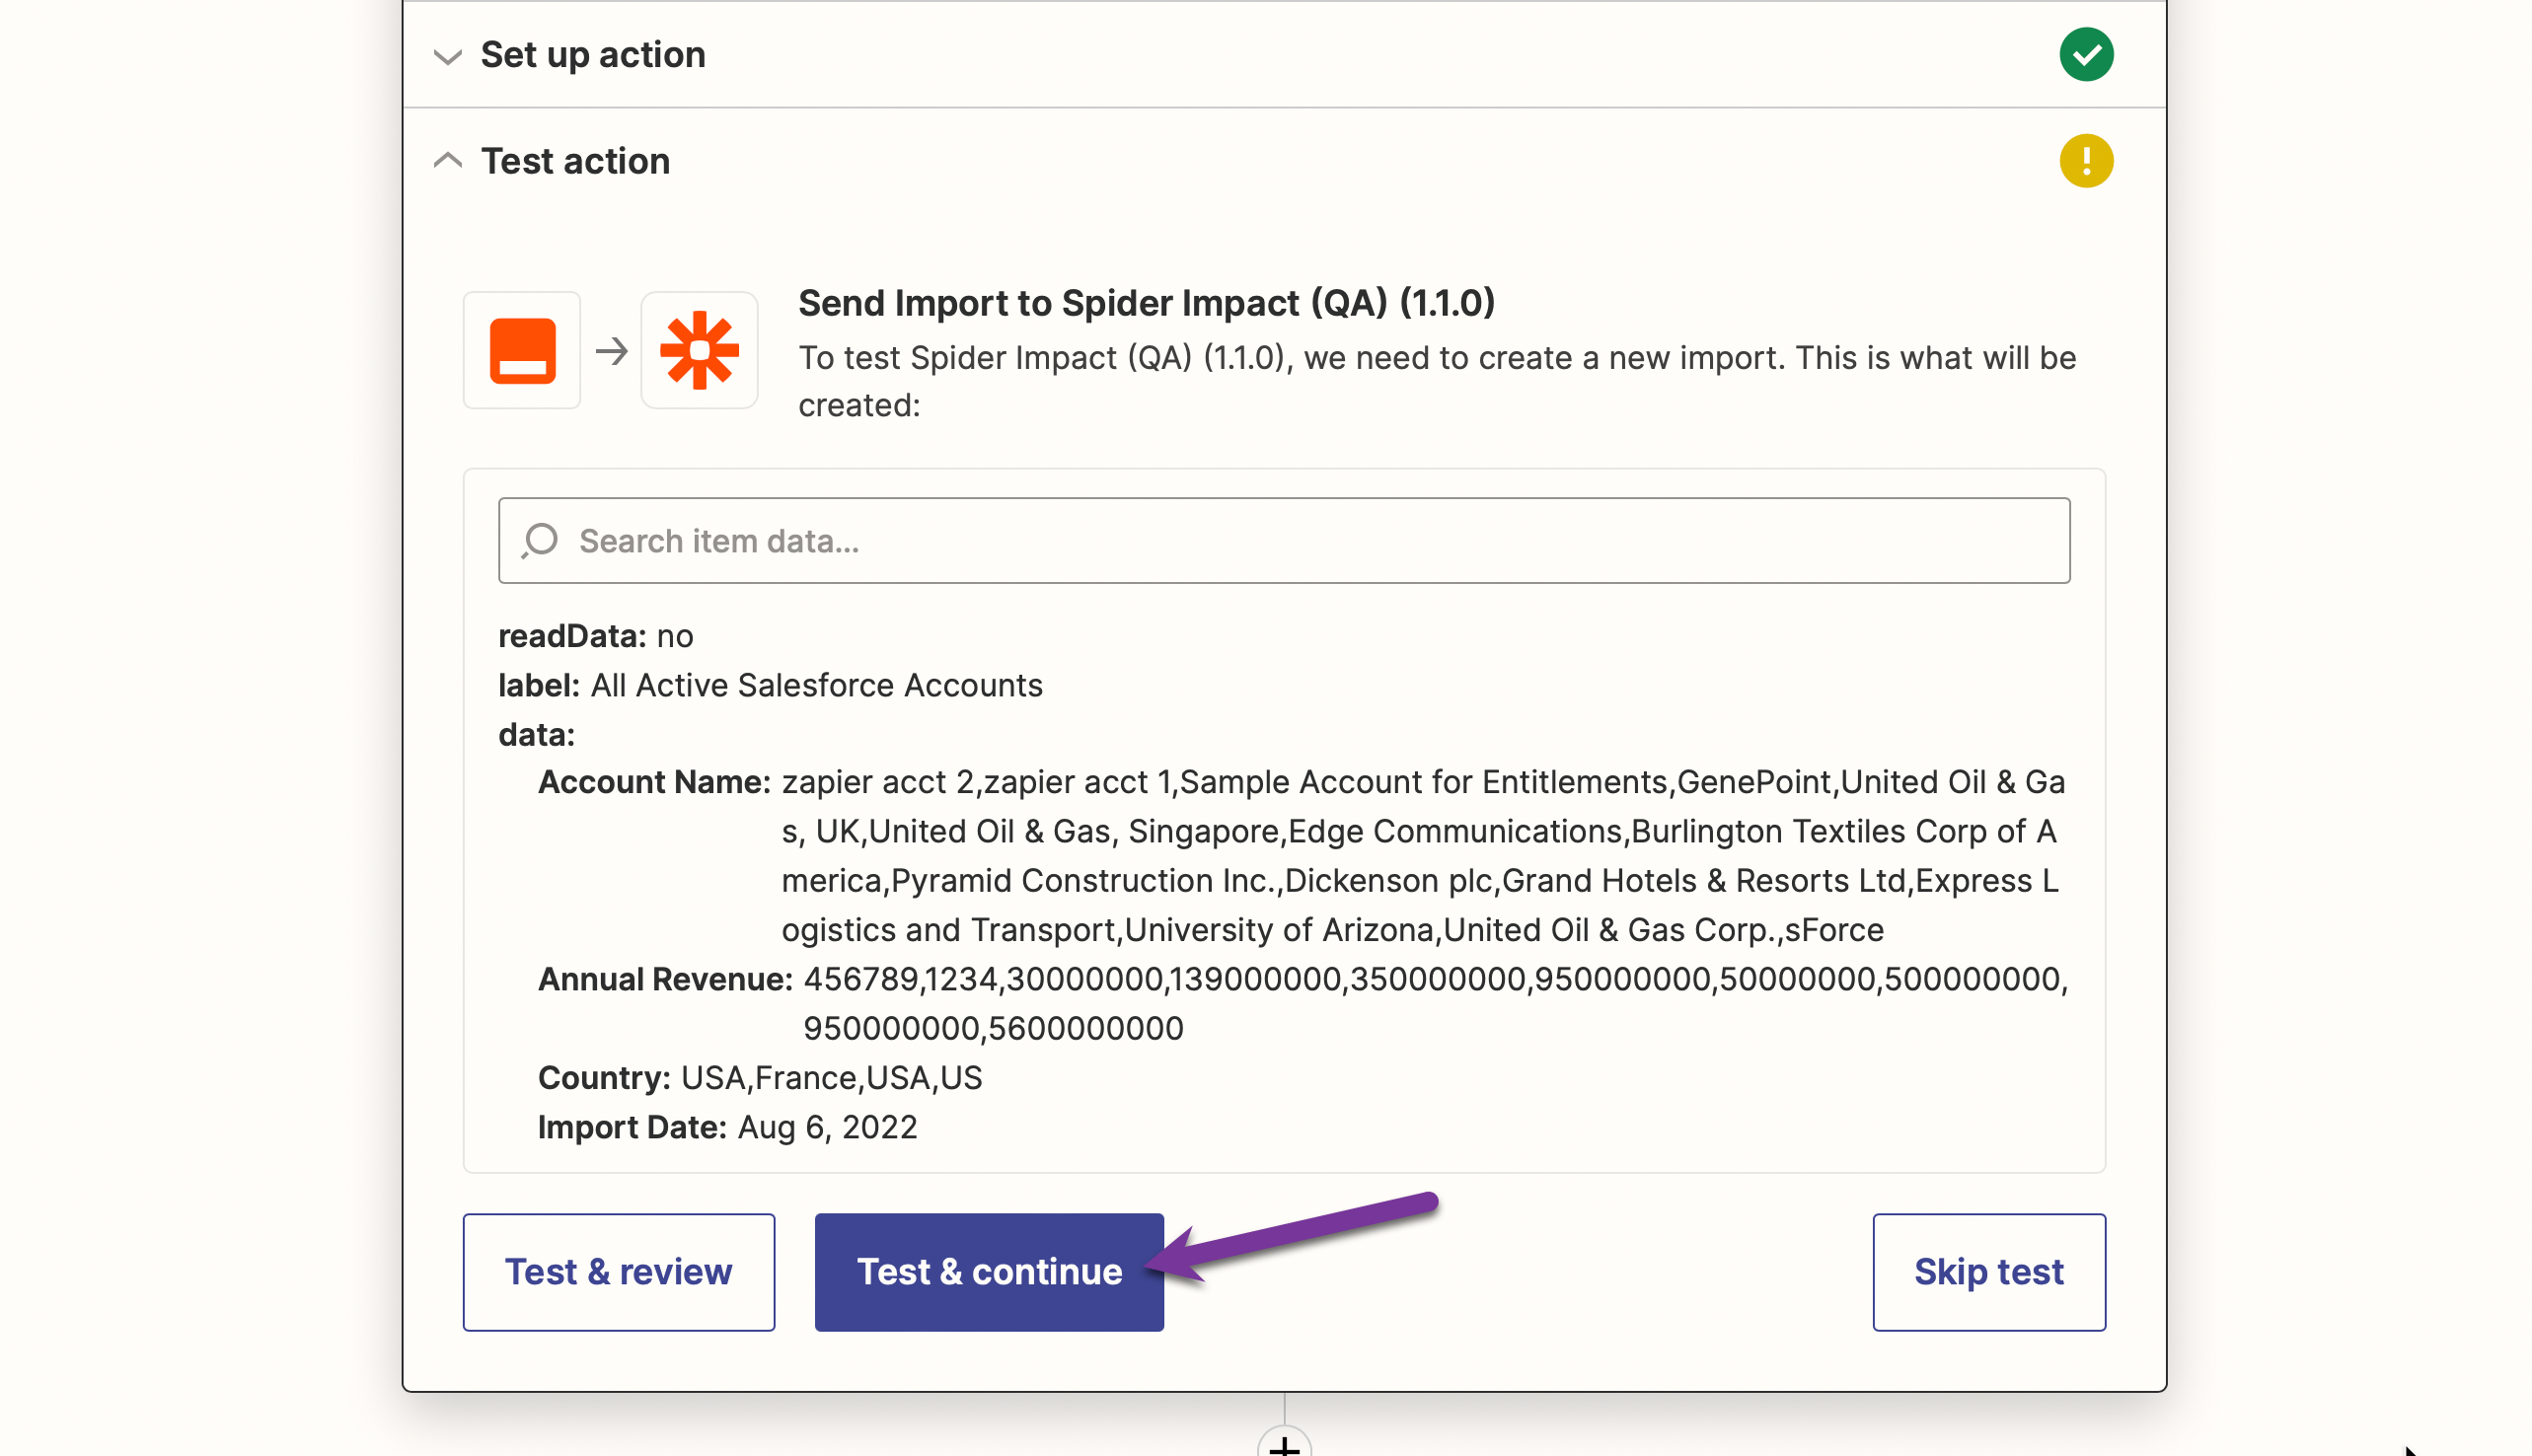Click the arrow between the app icons
This screenshot has width=2532, height=1456.
[611, 351]
